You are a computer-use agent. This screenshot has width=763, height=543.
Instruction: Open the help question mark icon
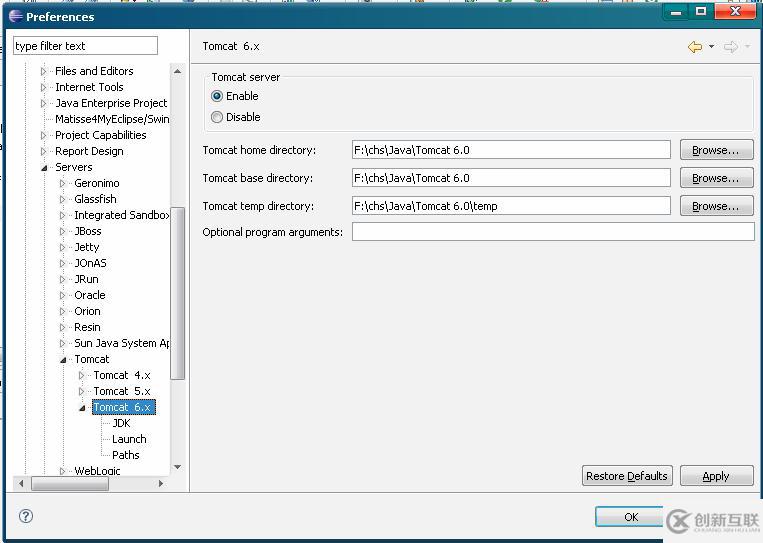26,516
